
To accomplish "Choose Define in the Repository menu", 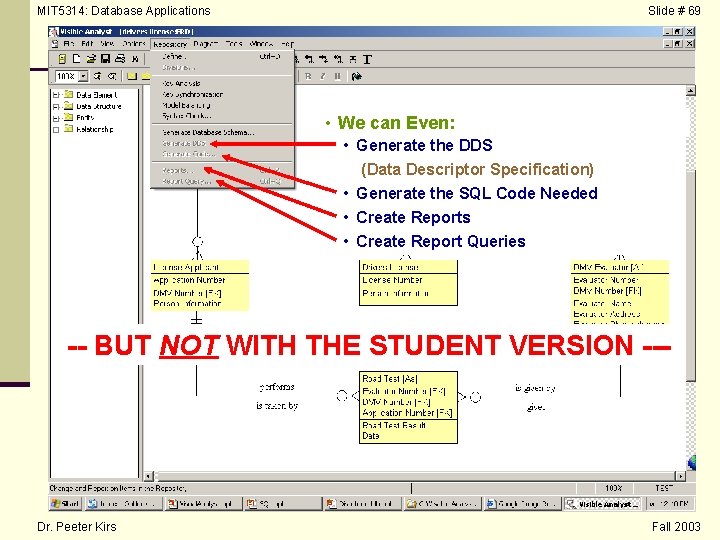I will 222,56.
